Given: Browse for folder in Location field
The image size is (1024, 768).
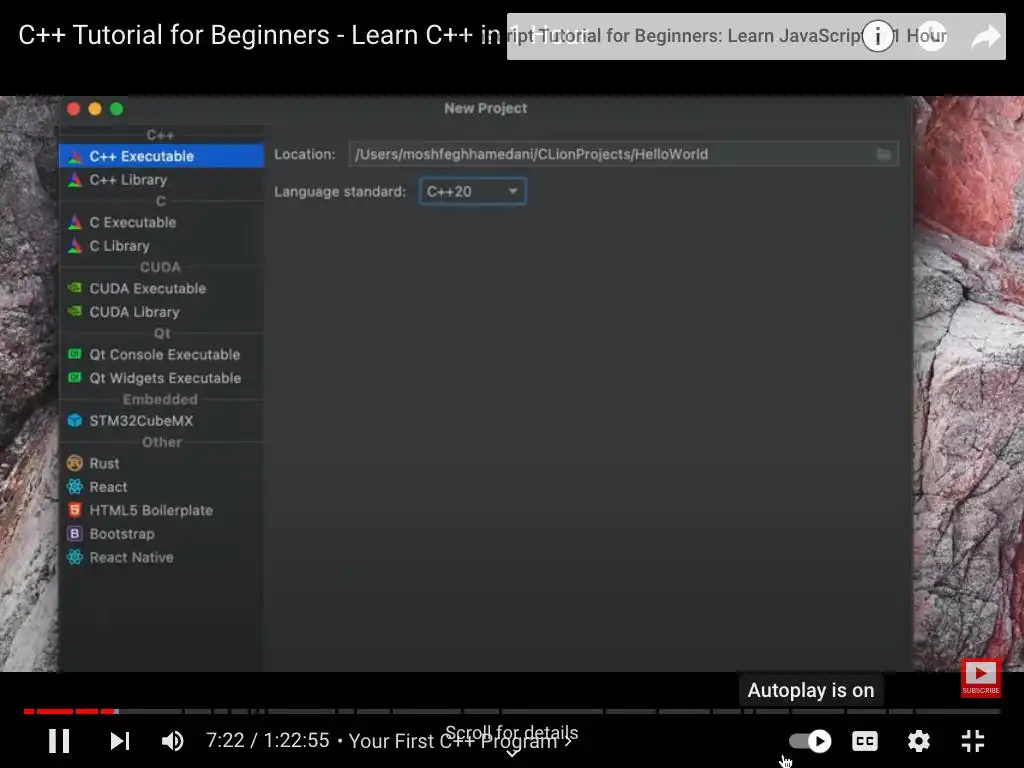Looking at the screenshot, I should (883, 155).
